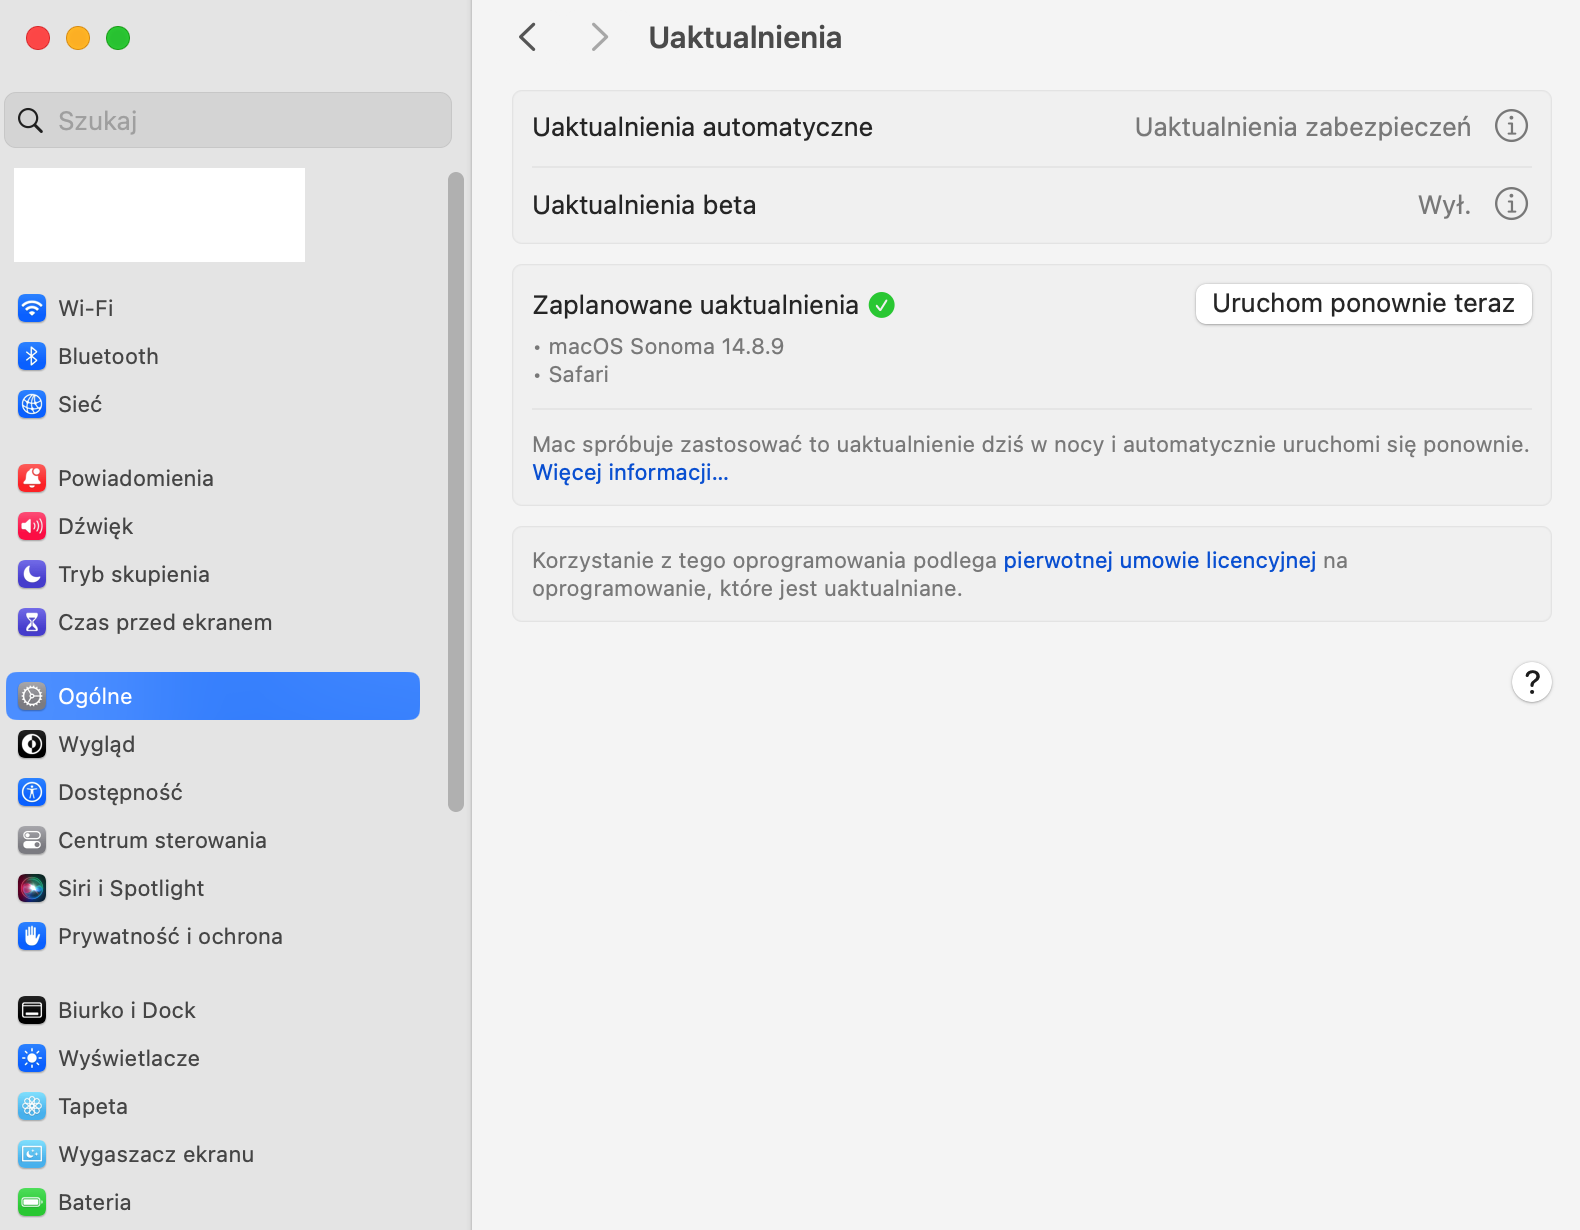Click the search magnifier icon
The width and height of the screenshot is (1580, 1230).
pyautogui.click(x=31, y=121)
